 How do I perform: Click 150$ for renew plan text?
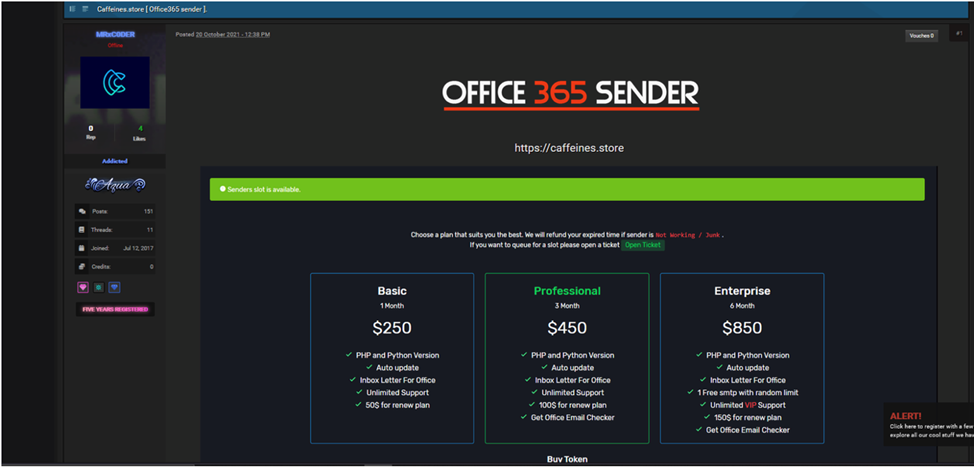747,417
